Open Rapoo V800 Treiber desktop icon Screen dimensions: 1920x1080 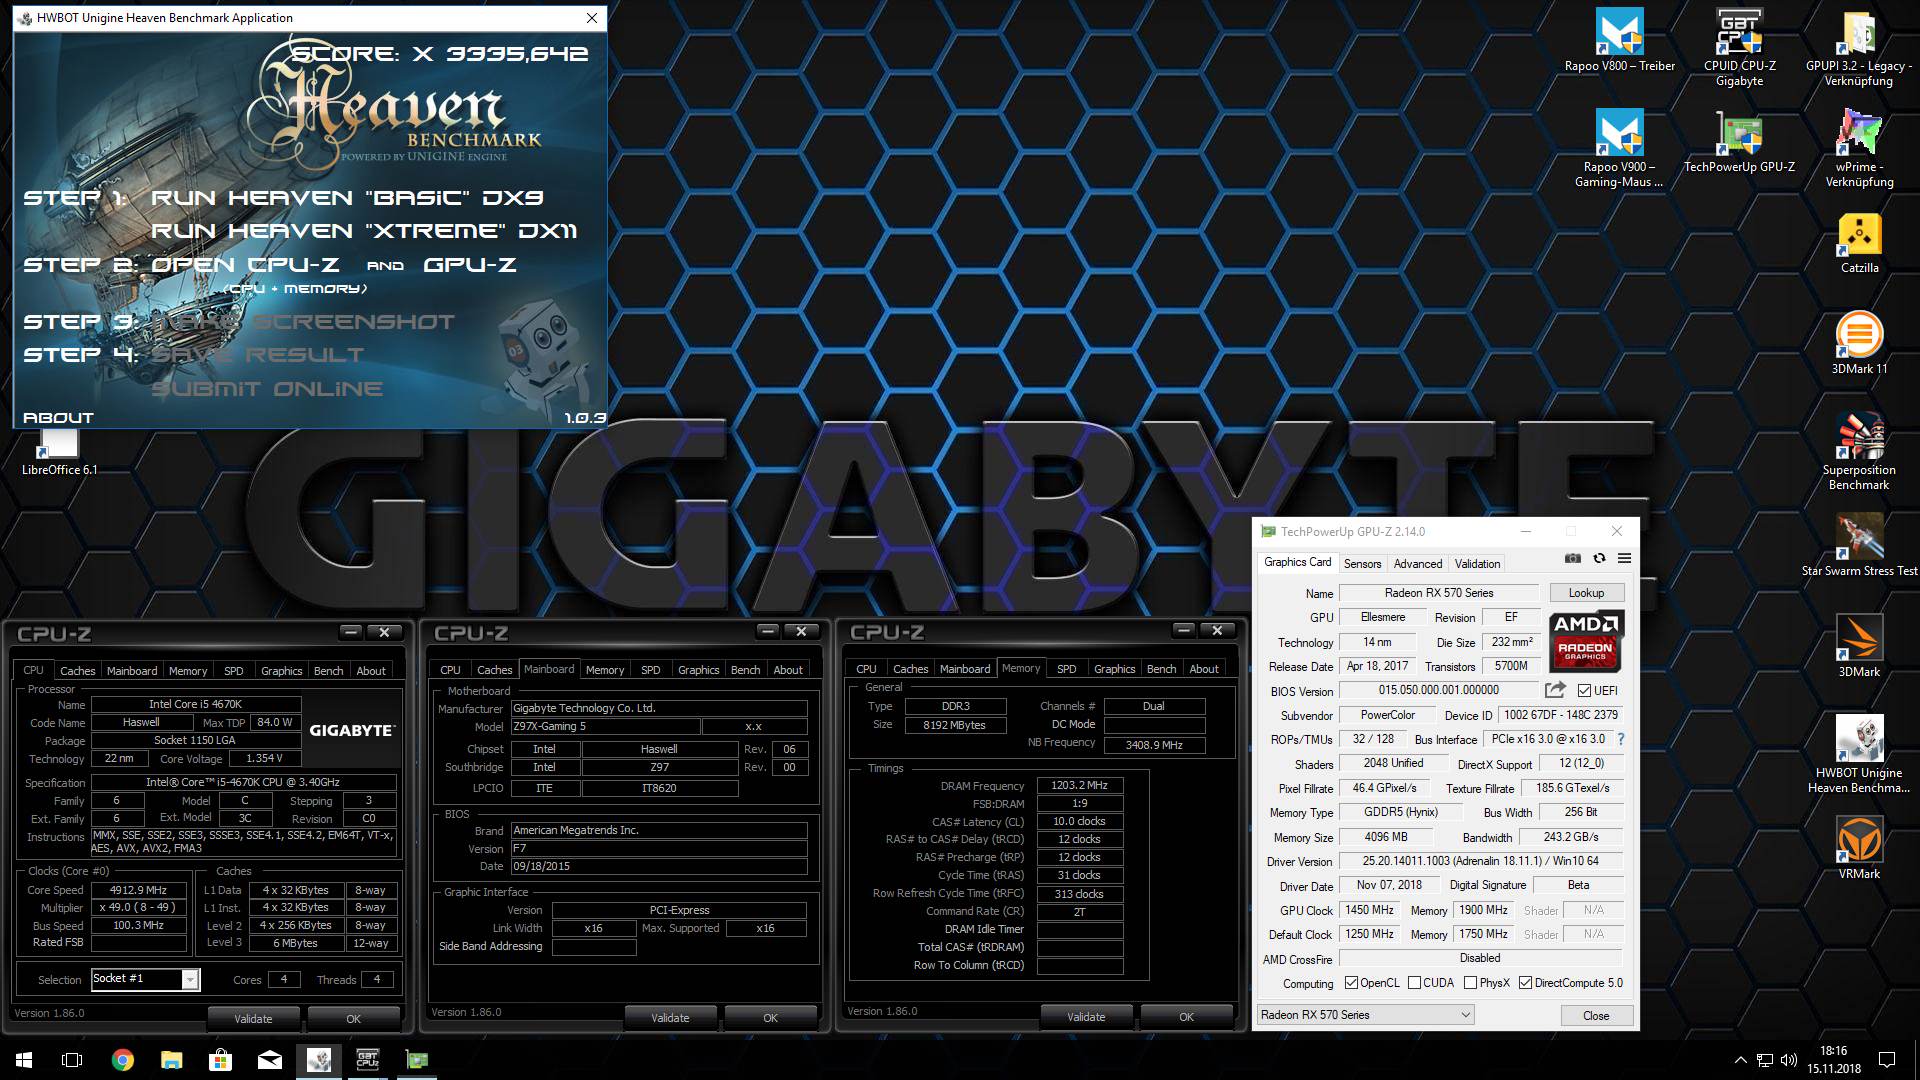coord(1620,40)
